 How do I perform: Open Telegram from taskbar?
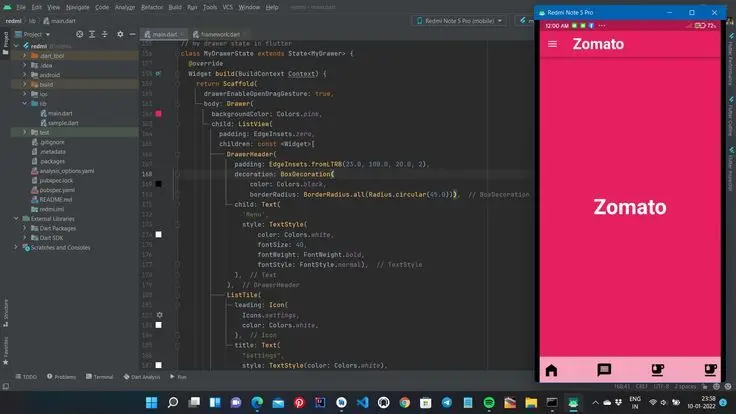447,402
